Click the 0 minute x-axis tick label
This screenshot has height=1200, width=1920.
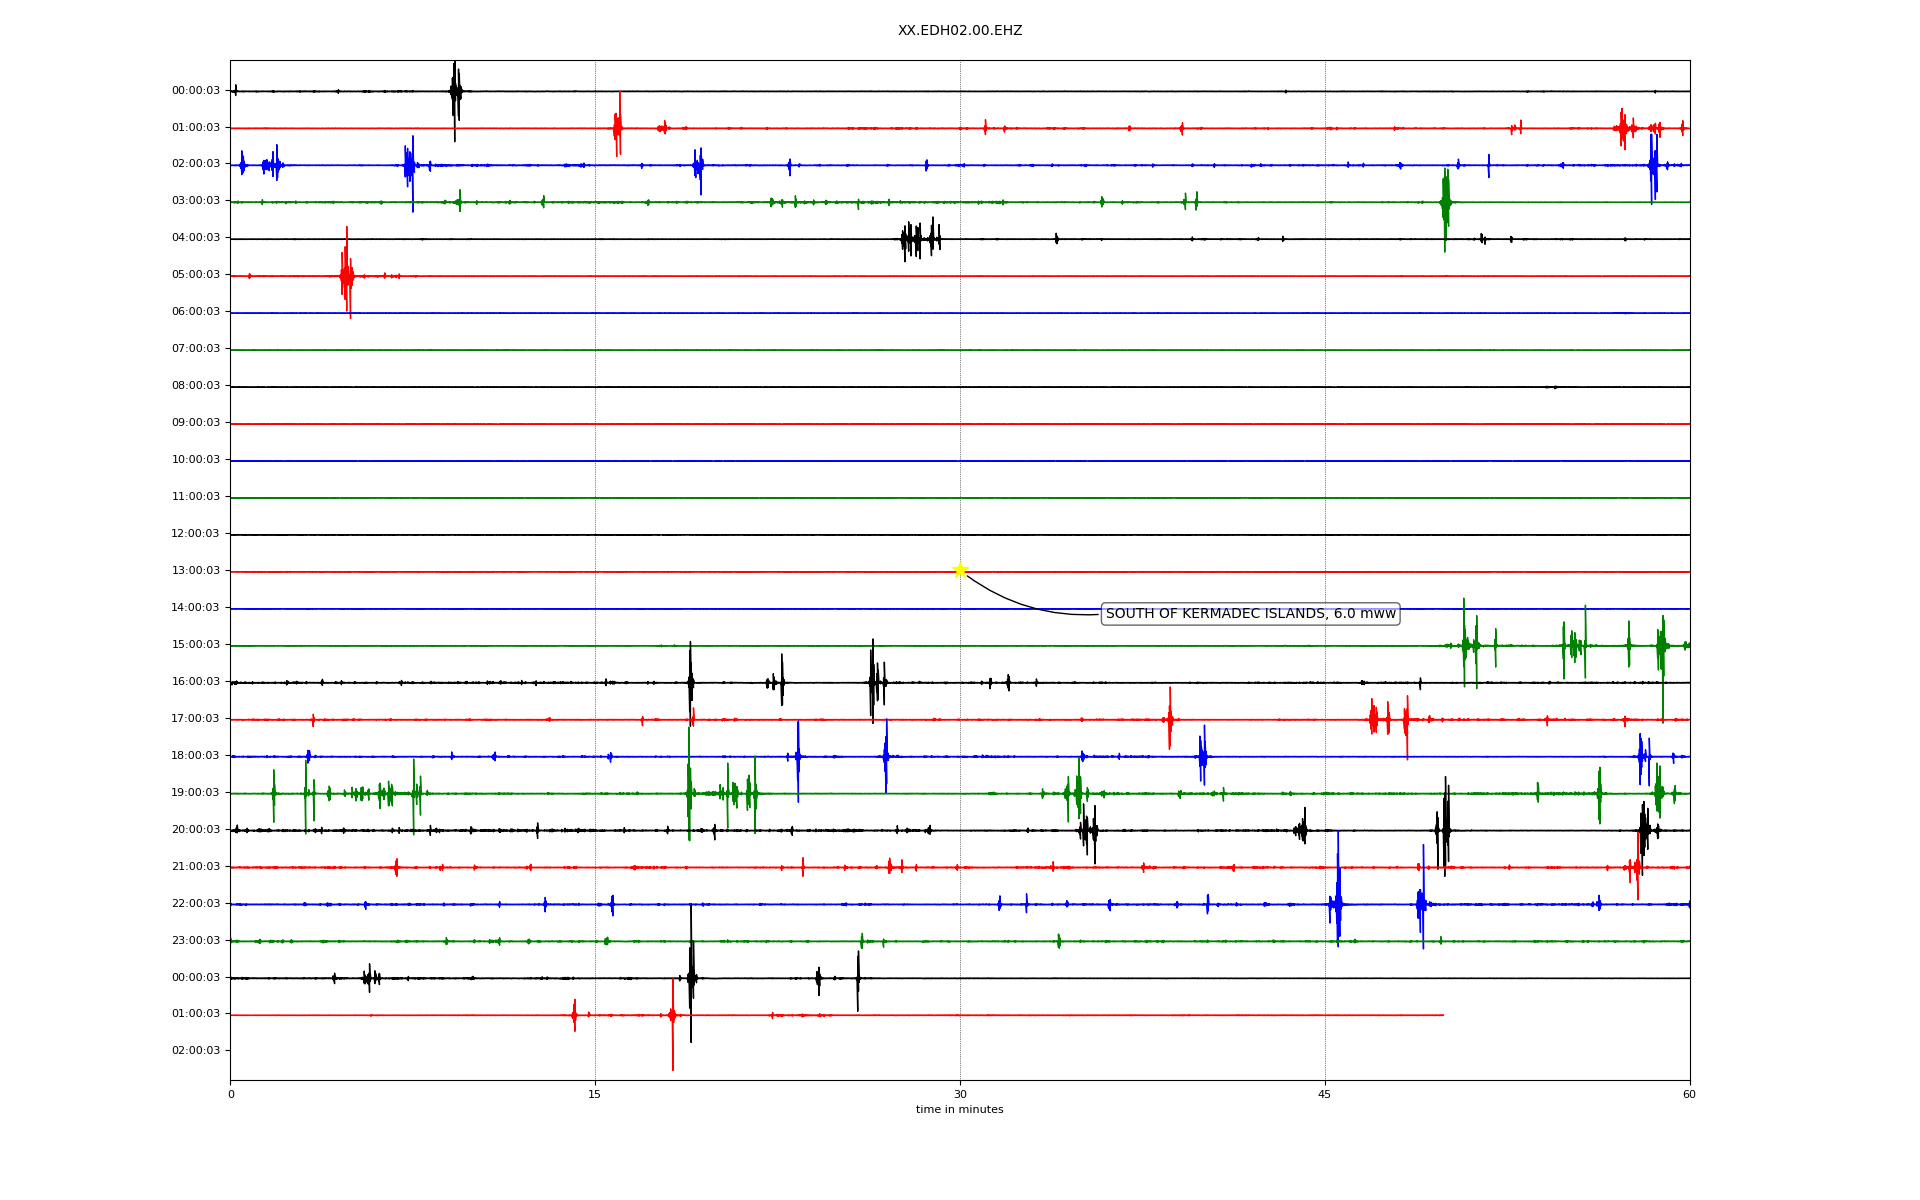click(x=231, y=1095)
